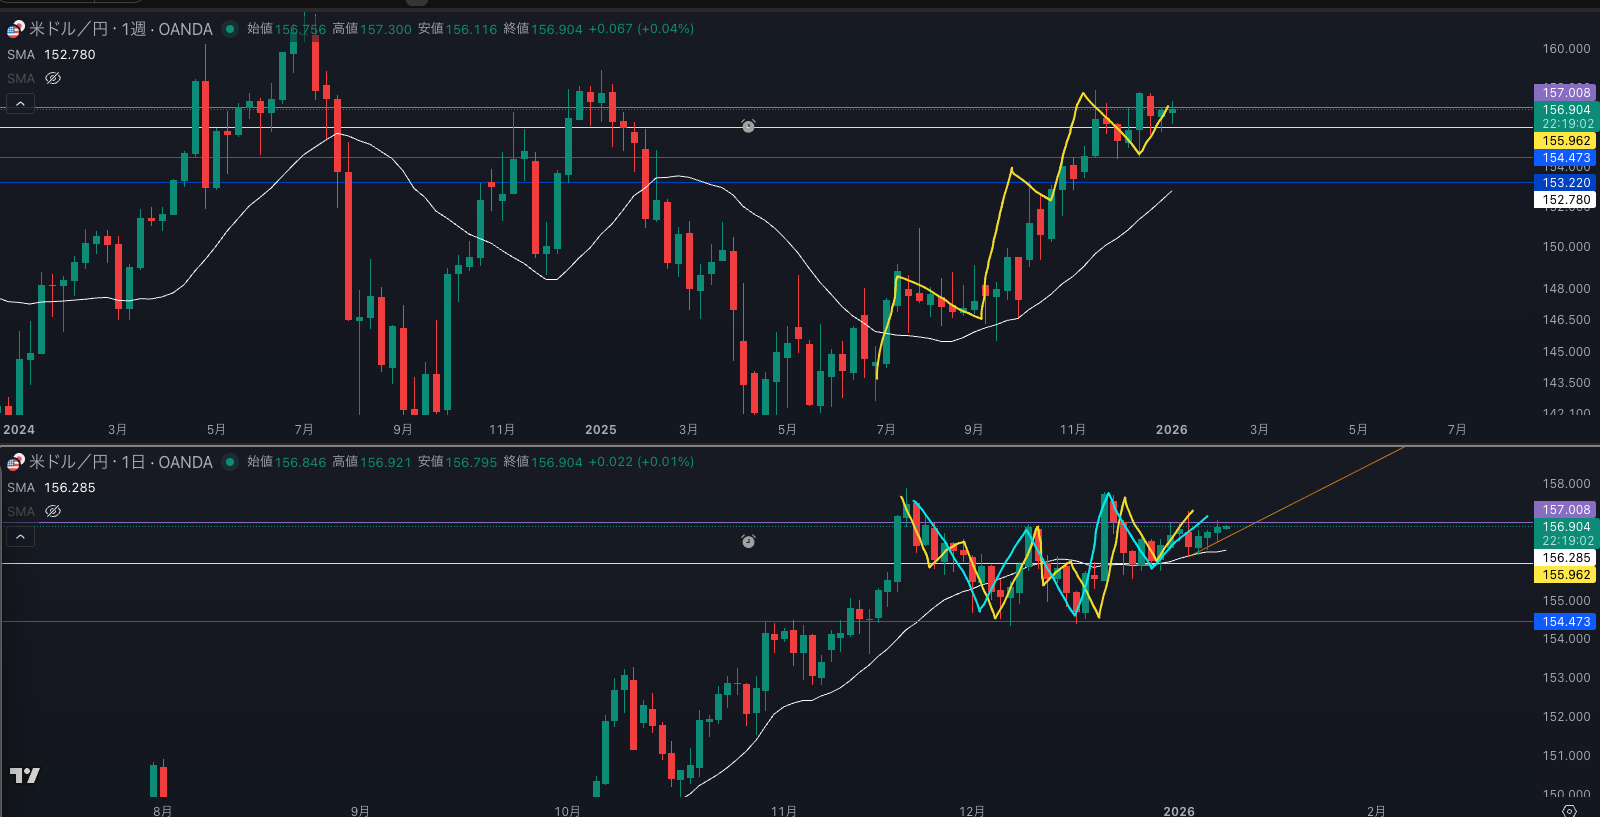Click the alarm clock icon on weekly chart
1600x817 pixels.
coord(748,126)
